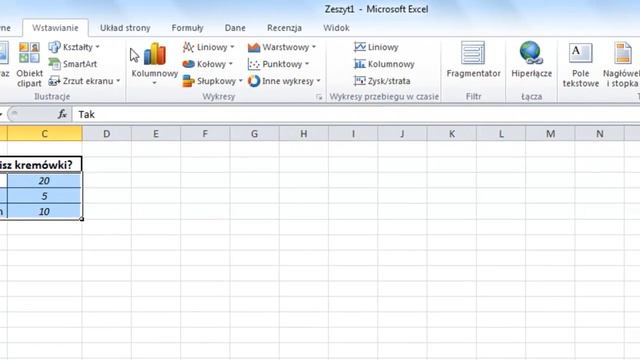This screenshot has width=640, height=360.
Task: Switch to the Widok tab
Action: point(336,28)
